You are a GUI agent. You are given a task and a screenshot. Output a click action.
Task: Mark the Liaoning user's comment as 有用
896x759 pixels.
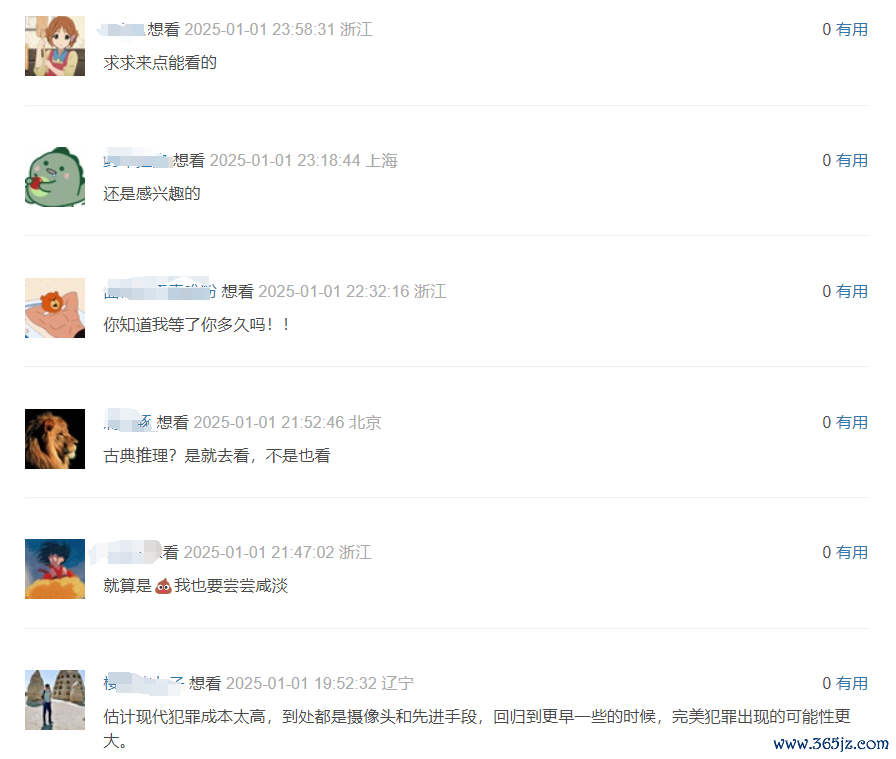tap(852, 683)
